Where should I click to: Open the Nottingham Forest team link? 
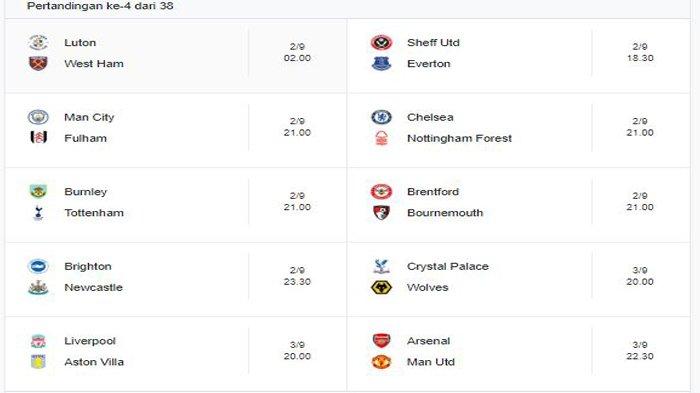click(459, 138)
